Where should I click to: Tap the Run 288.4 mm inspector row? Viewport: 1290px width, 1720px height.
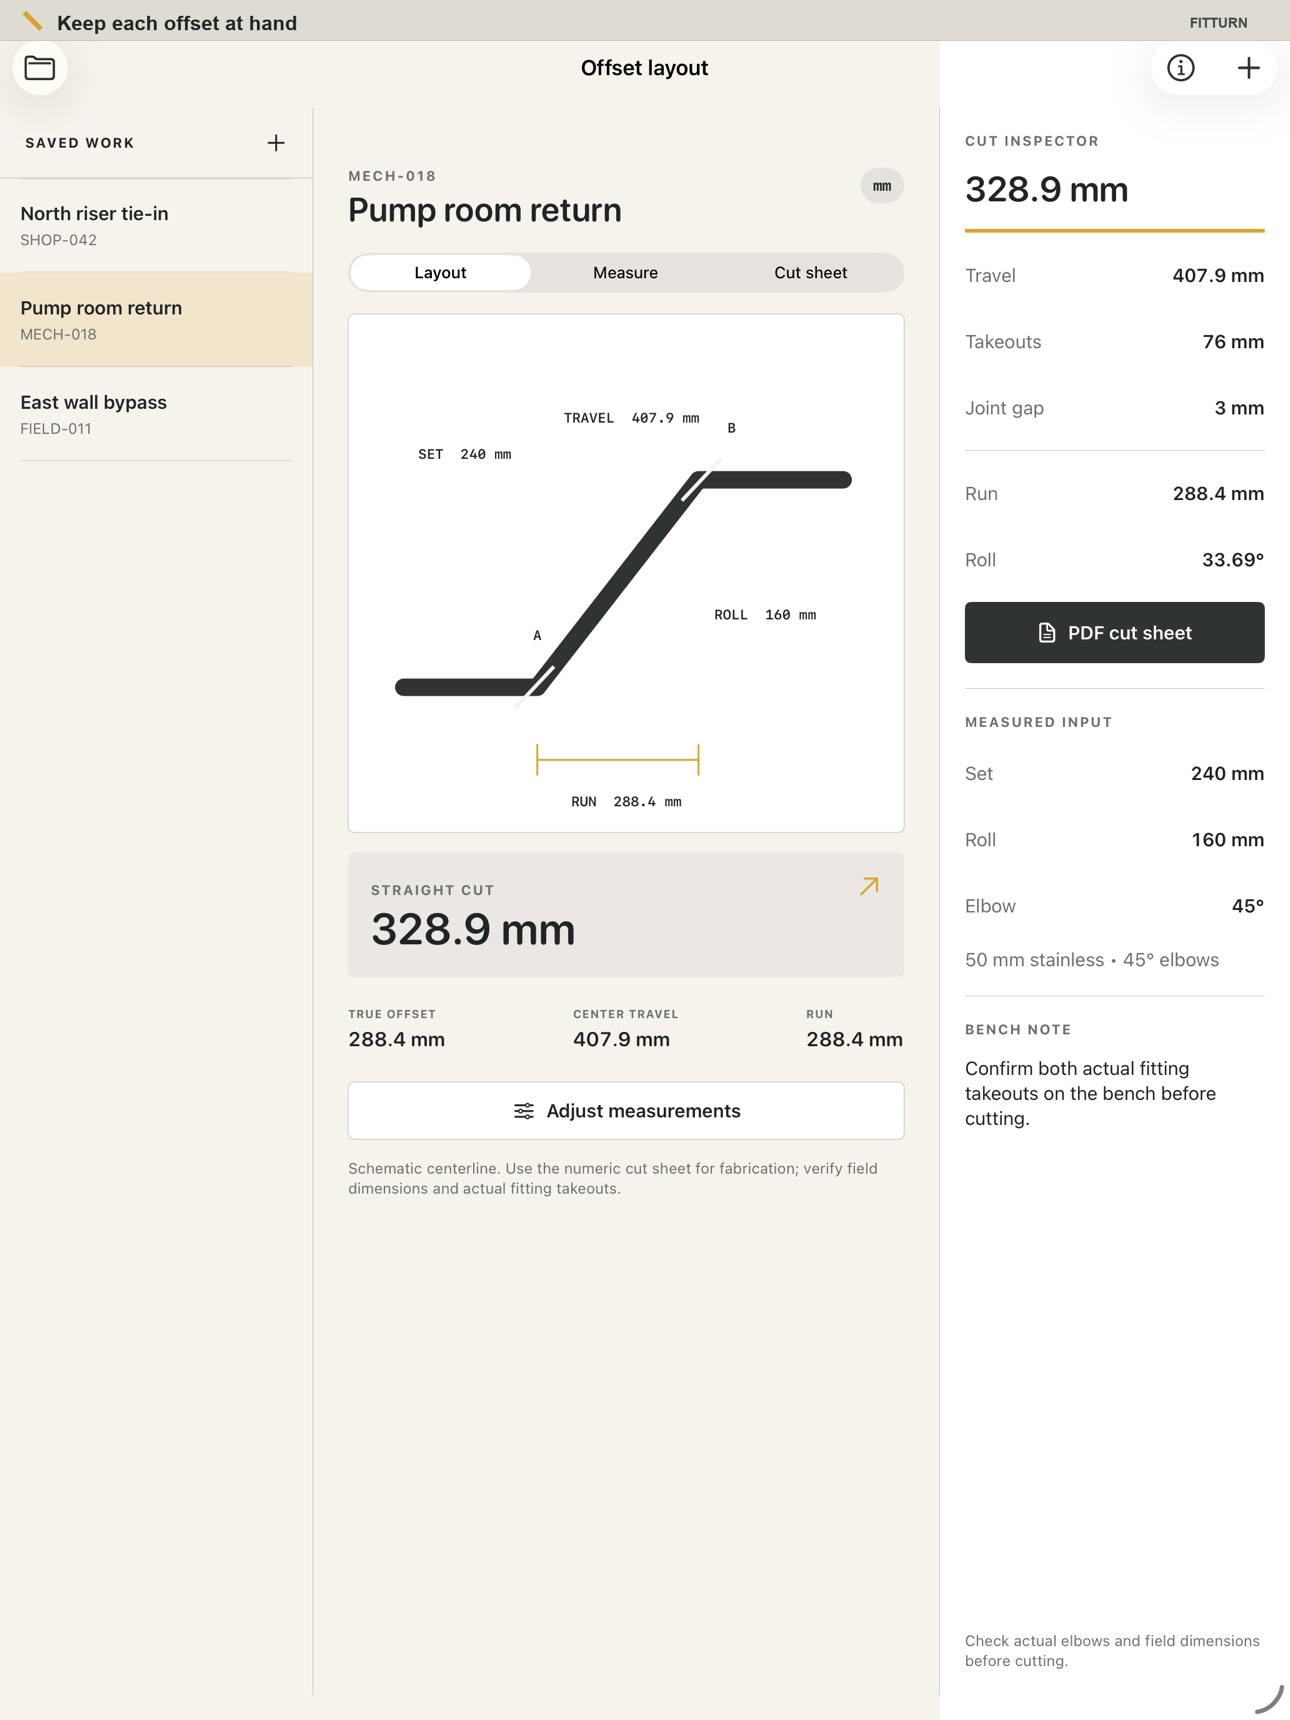click(x=1114, y=494)
